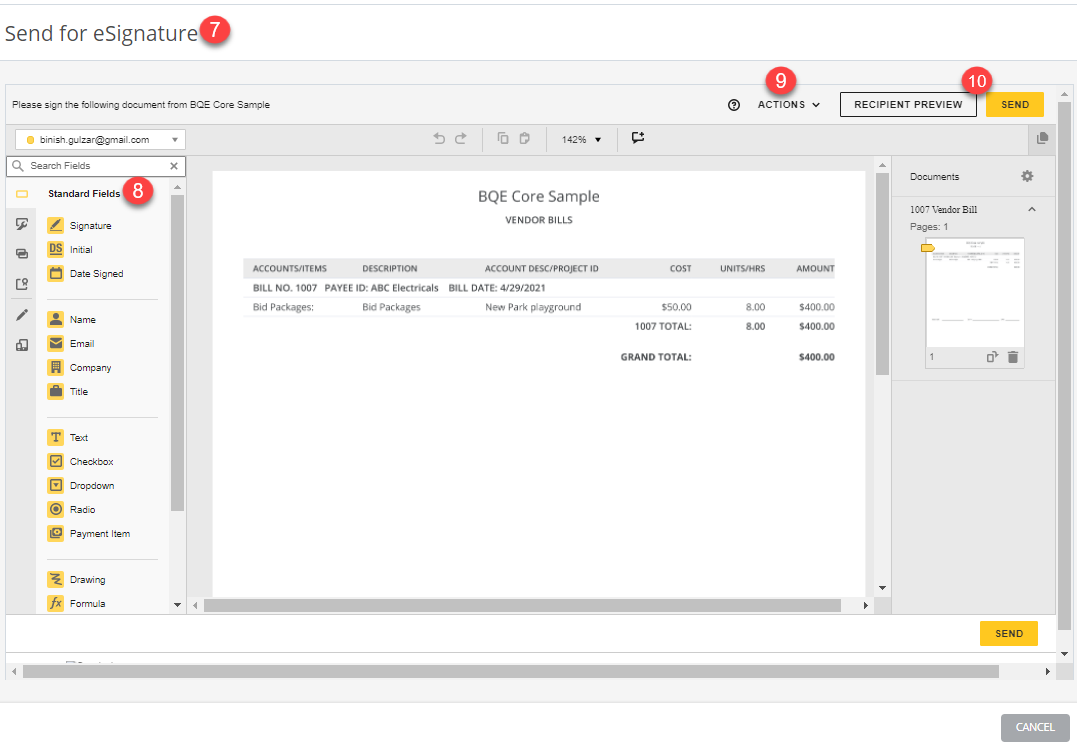Viewport: 1077px width, 745px height.
Task: Open the ACTIONS dropdown menu
Action: pos(789,105)
